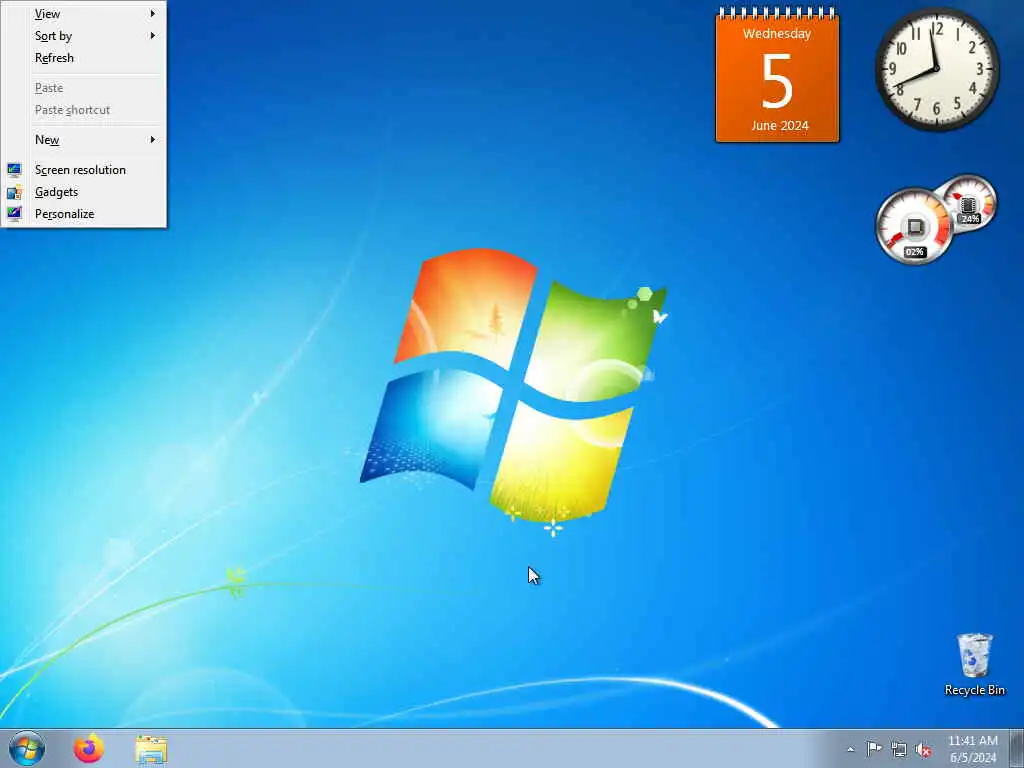Expand the View submenu arrow
Screen dimensions: 1024x768
tap(153, 14)
